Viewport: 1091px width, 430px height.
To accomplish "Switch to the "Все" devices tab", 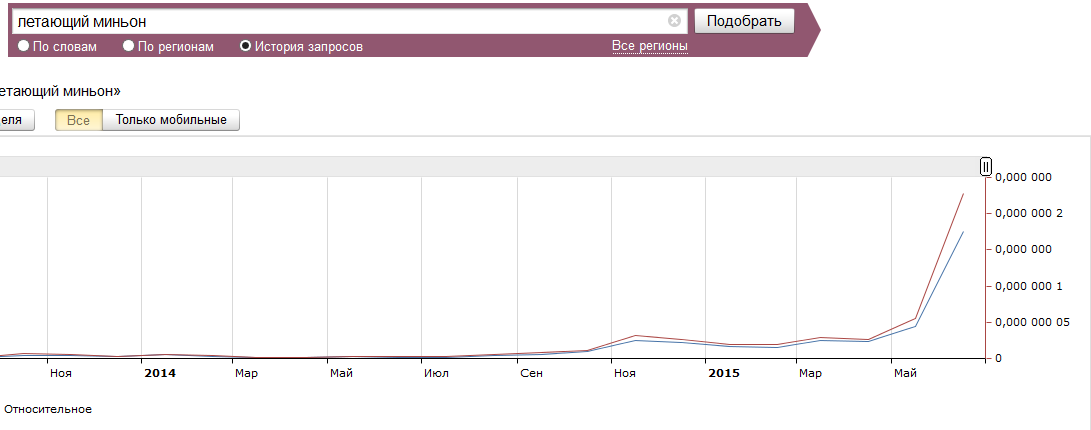I will point(79,120).
